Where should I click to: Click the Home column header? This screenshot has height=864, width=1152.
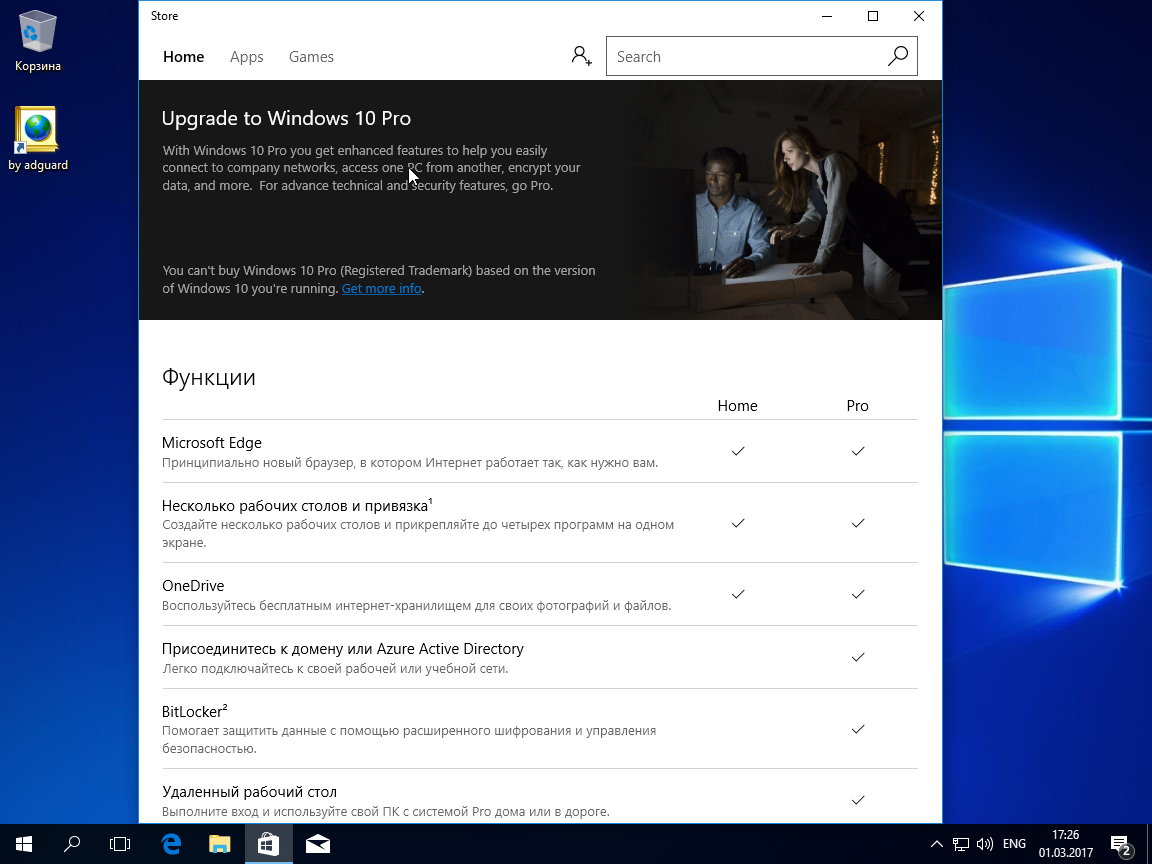click(x=737, y=406)
